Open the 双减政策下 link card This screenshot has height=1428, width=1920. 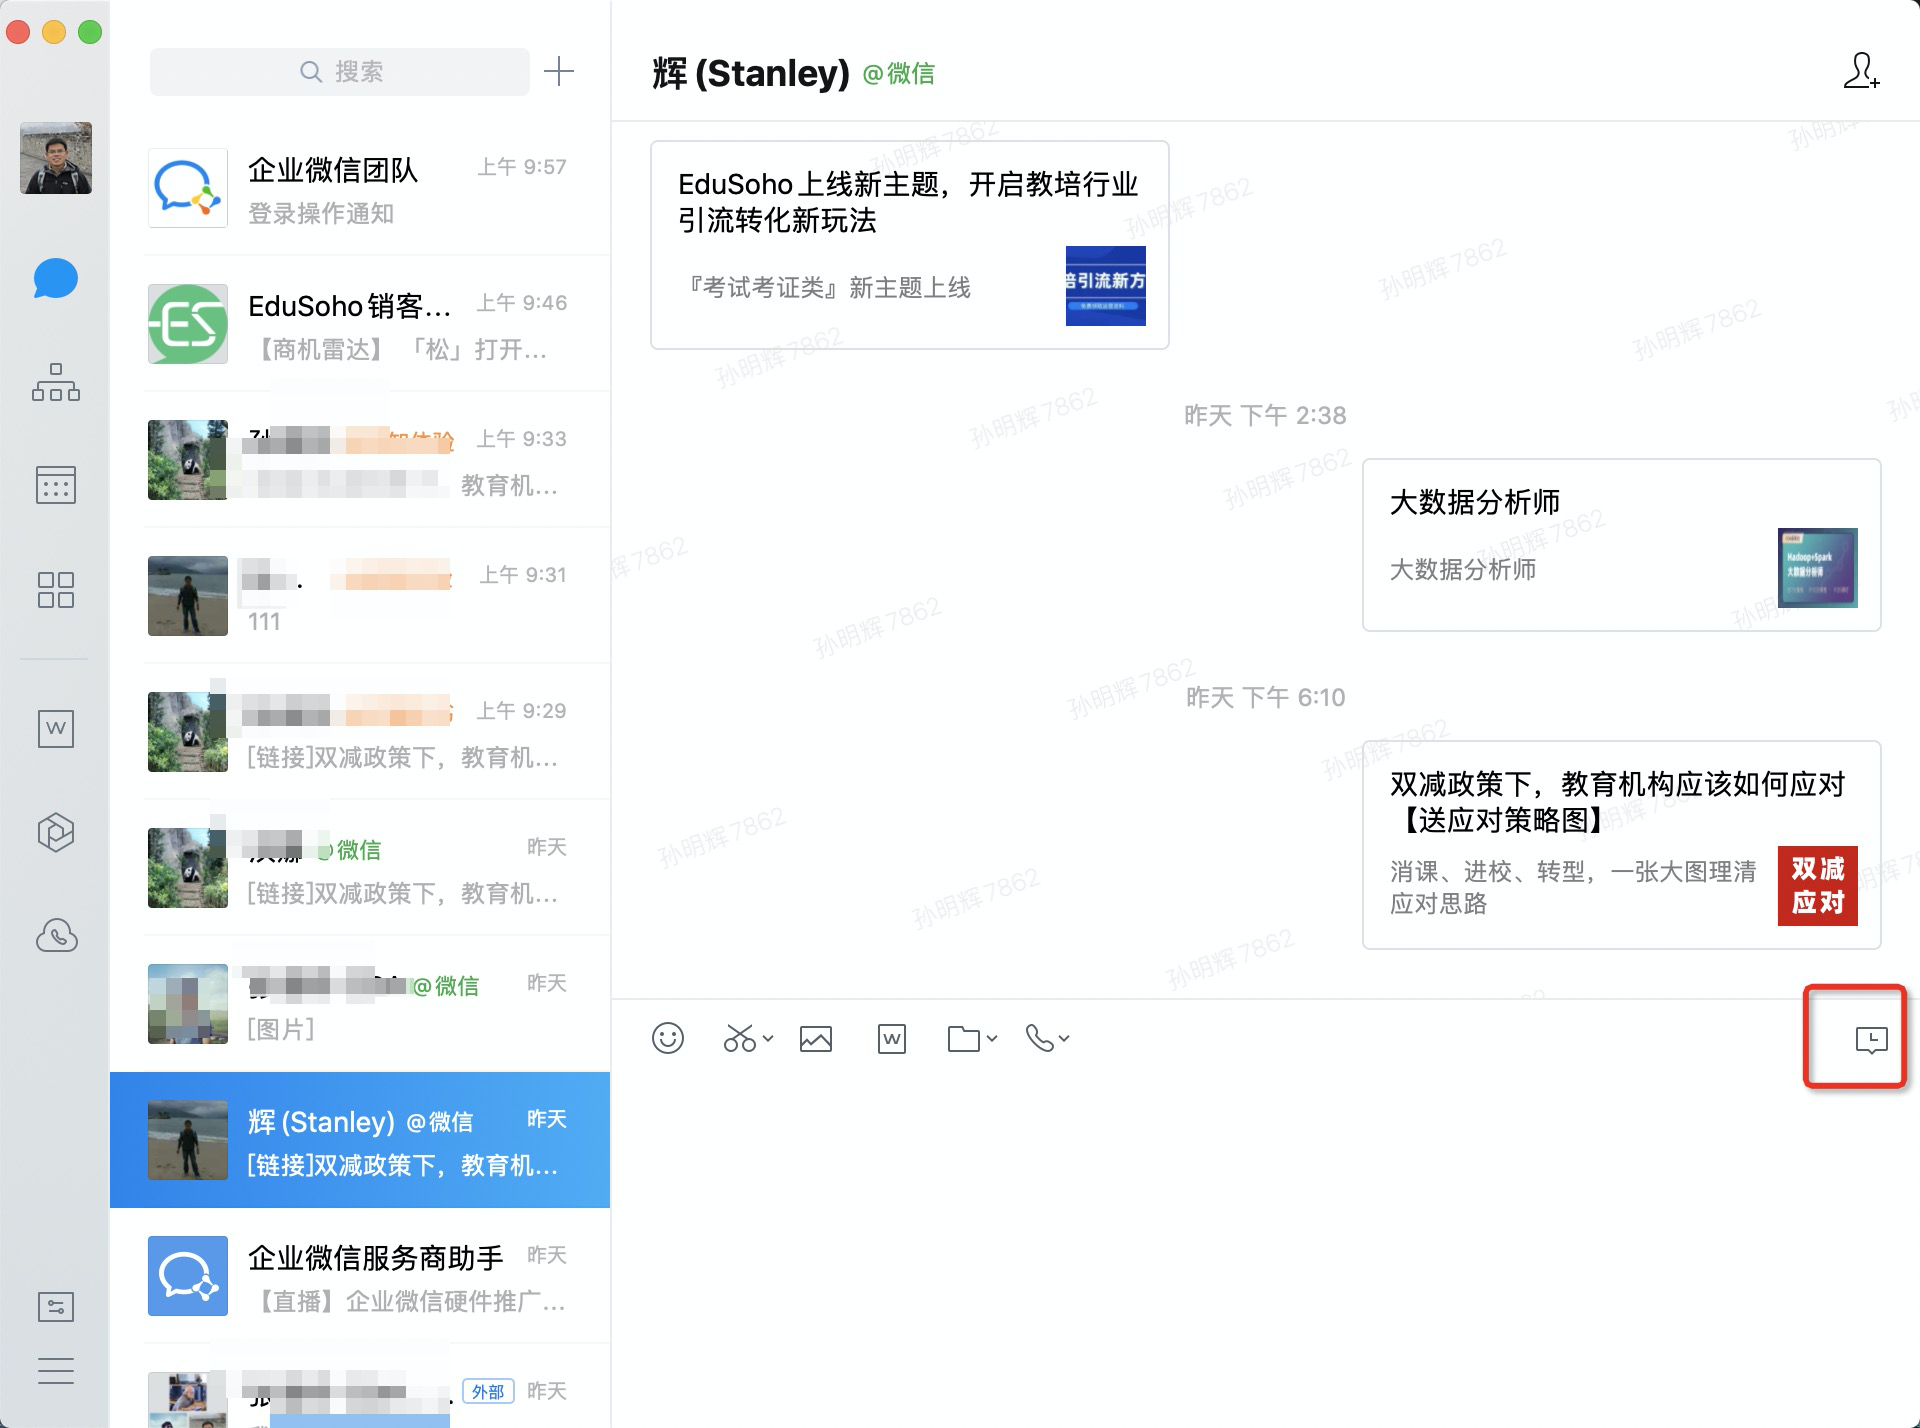coord(1621,845)
